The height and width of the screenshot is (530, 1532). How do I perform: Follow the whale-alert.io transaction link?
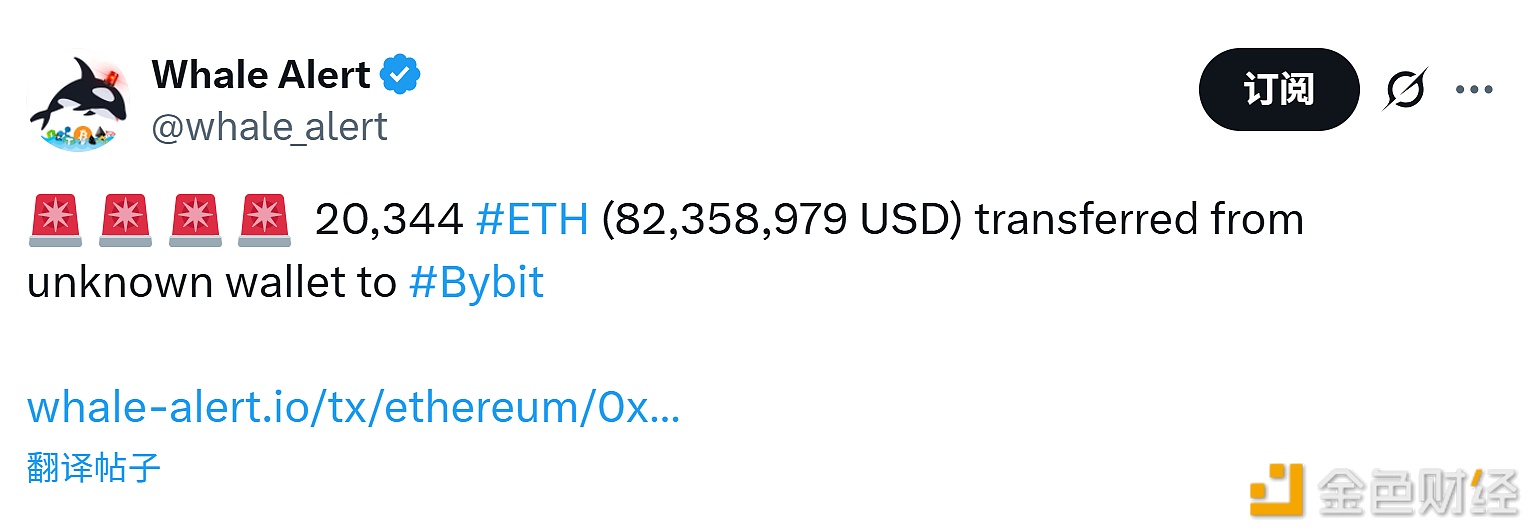coord(353,408)
